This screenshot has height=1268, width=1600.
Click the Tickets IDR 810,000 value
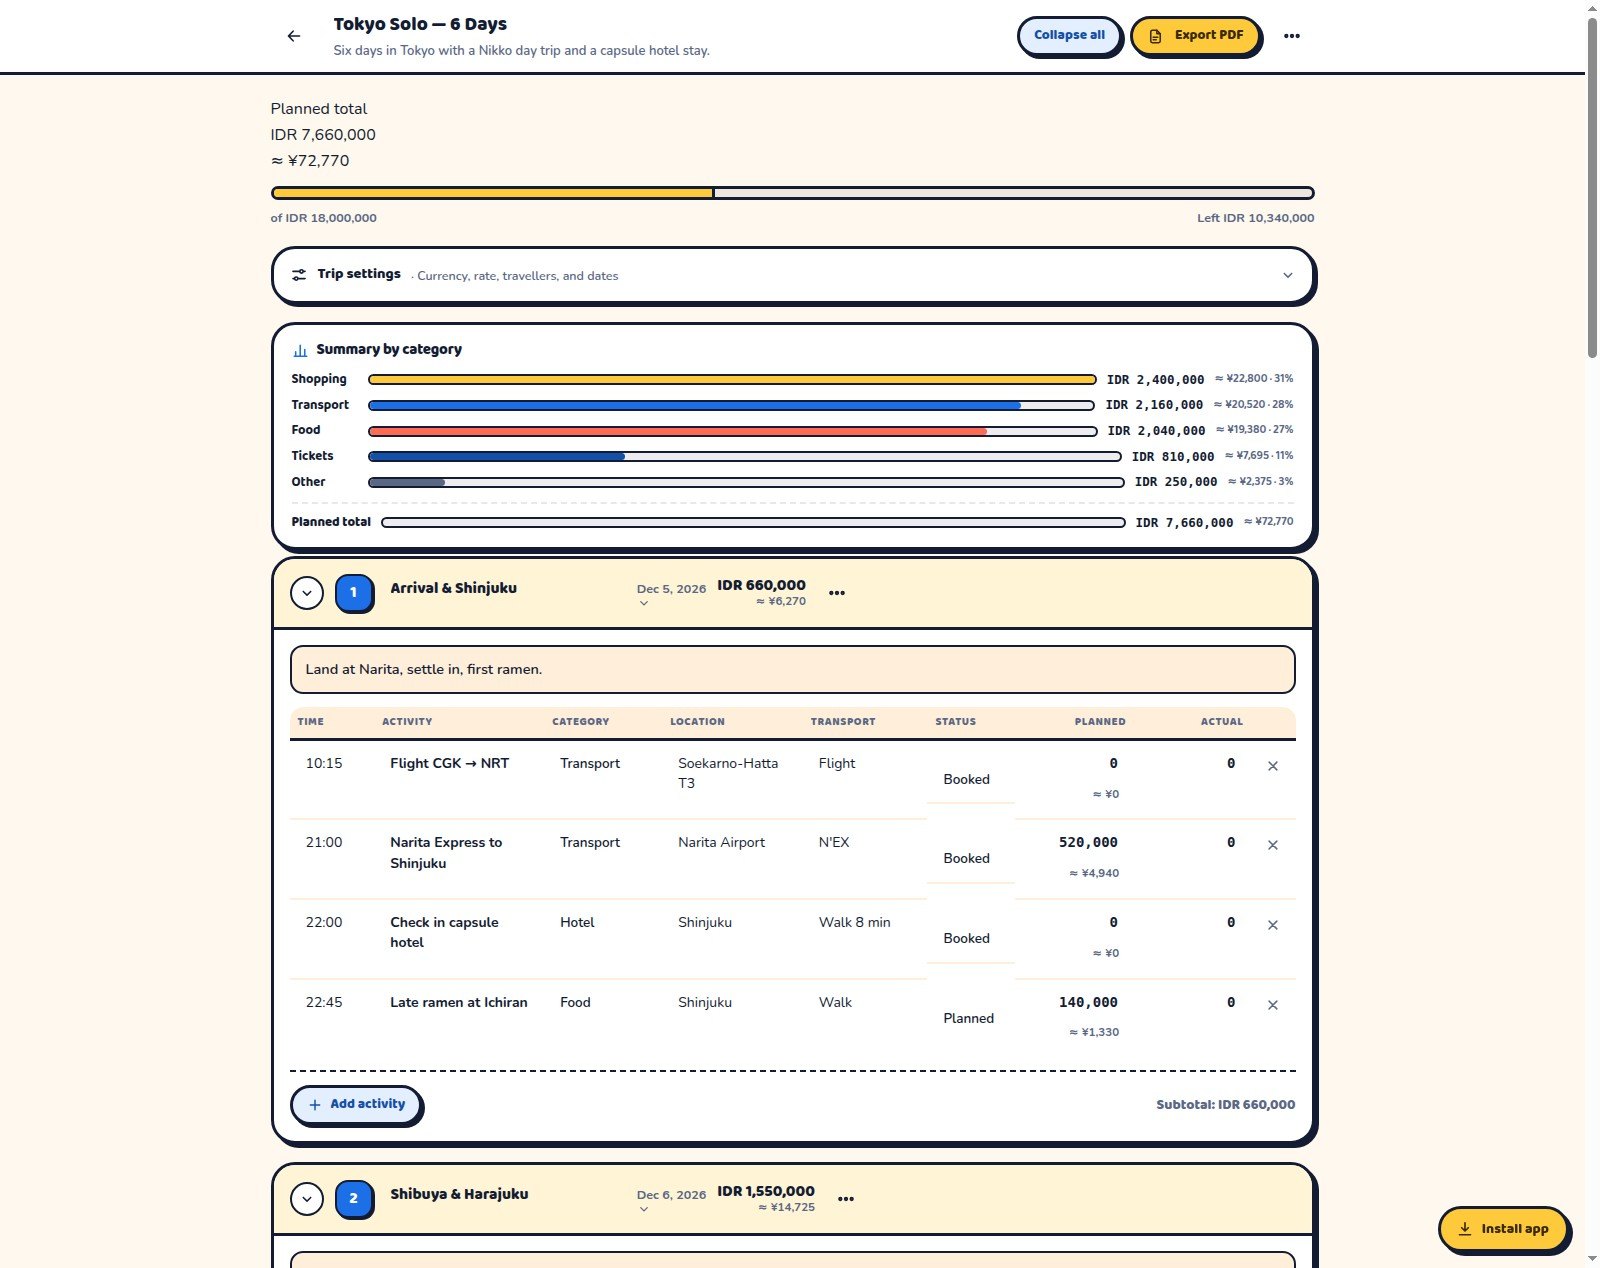pos(1173,457)
